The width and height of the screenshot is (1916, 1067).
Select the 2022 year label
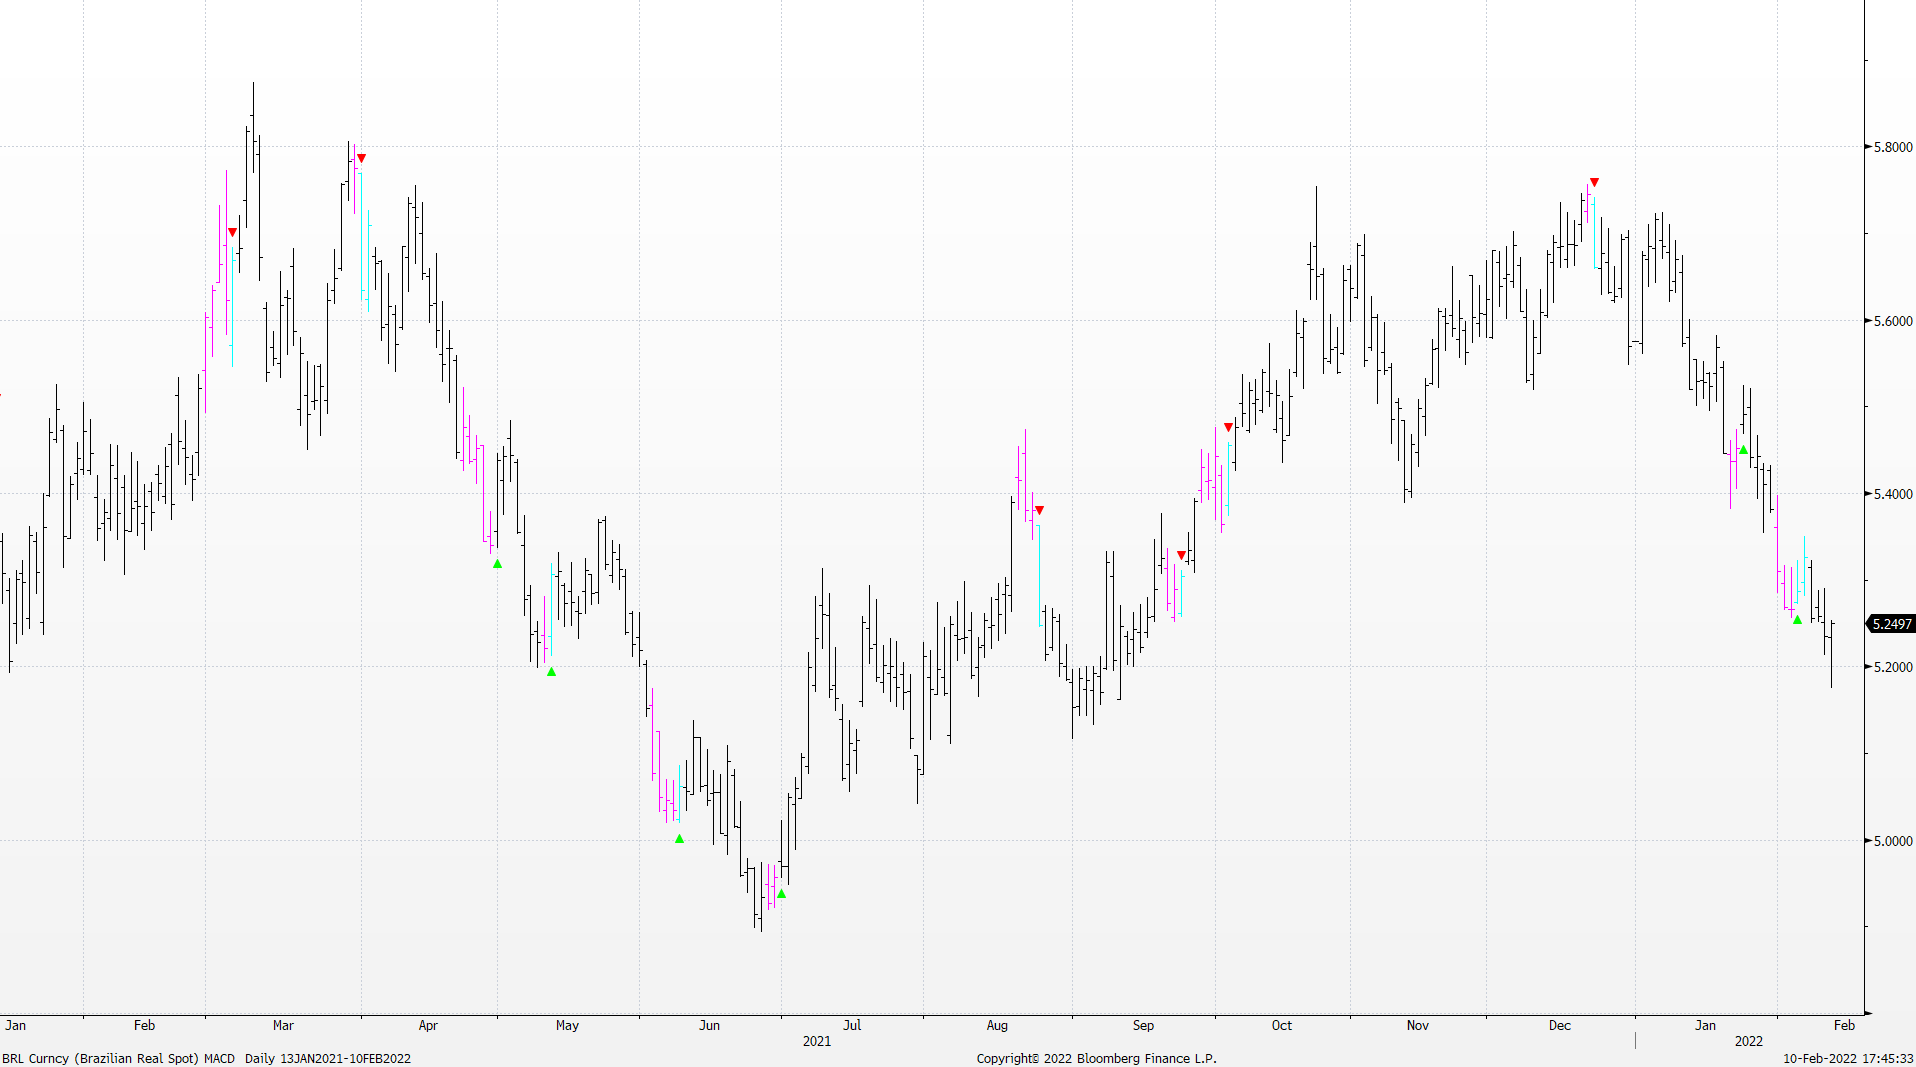click(1748, 1041)
